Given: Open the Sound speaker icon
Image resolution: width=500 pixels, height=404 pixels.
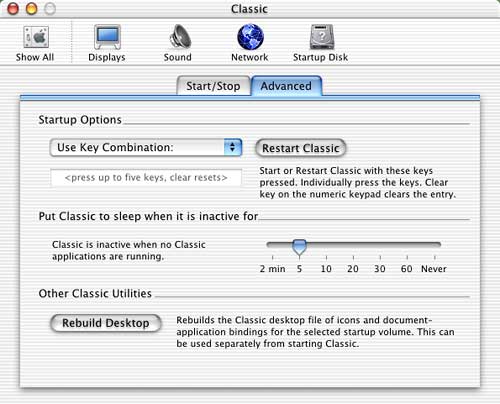Looking at the screenshot, I should 180,37.
